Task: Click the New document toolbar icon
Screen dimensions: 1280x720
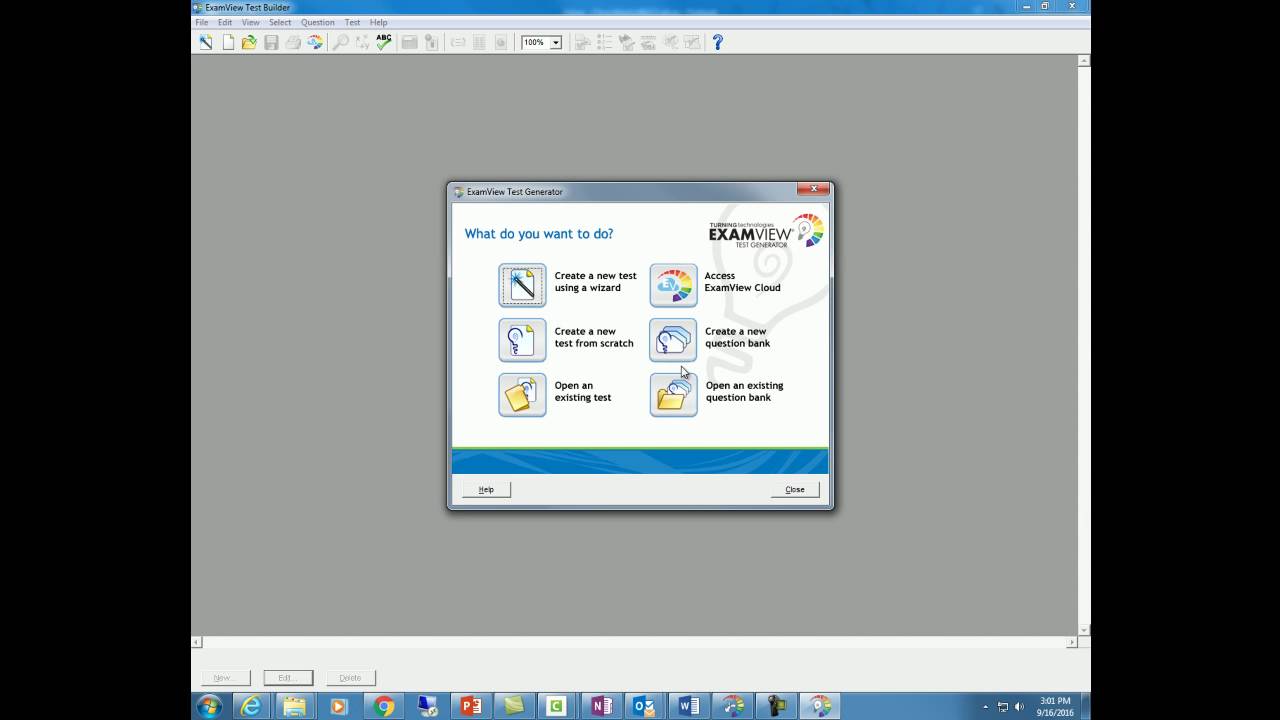Action: point(228,42)
